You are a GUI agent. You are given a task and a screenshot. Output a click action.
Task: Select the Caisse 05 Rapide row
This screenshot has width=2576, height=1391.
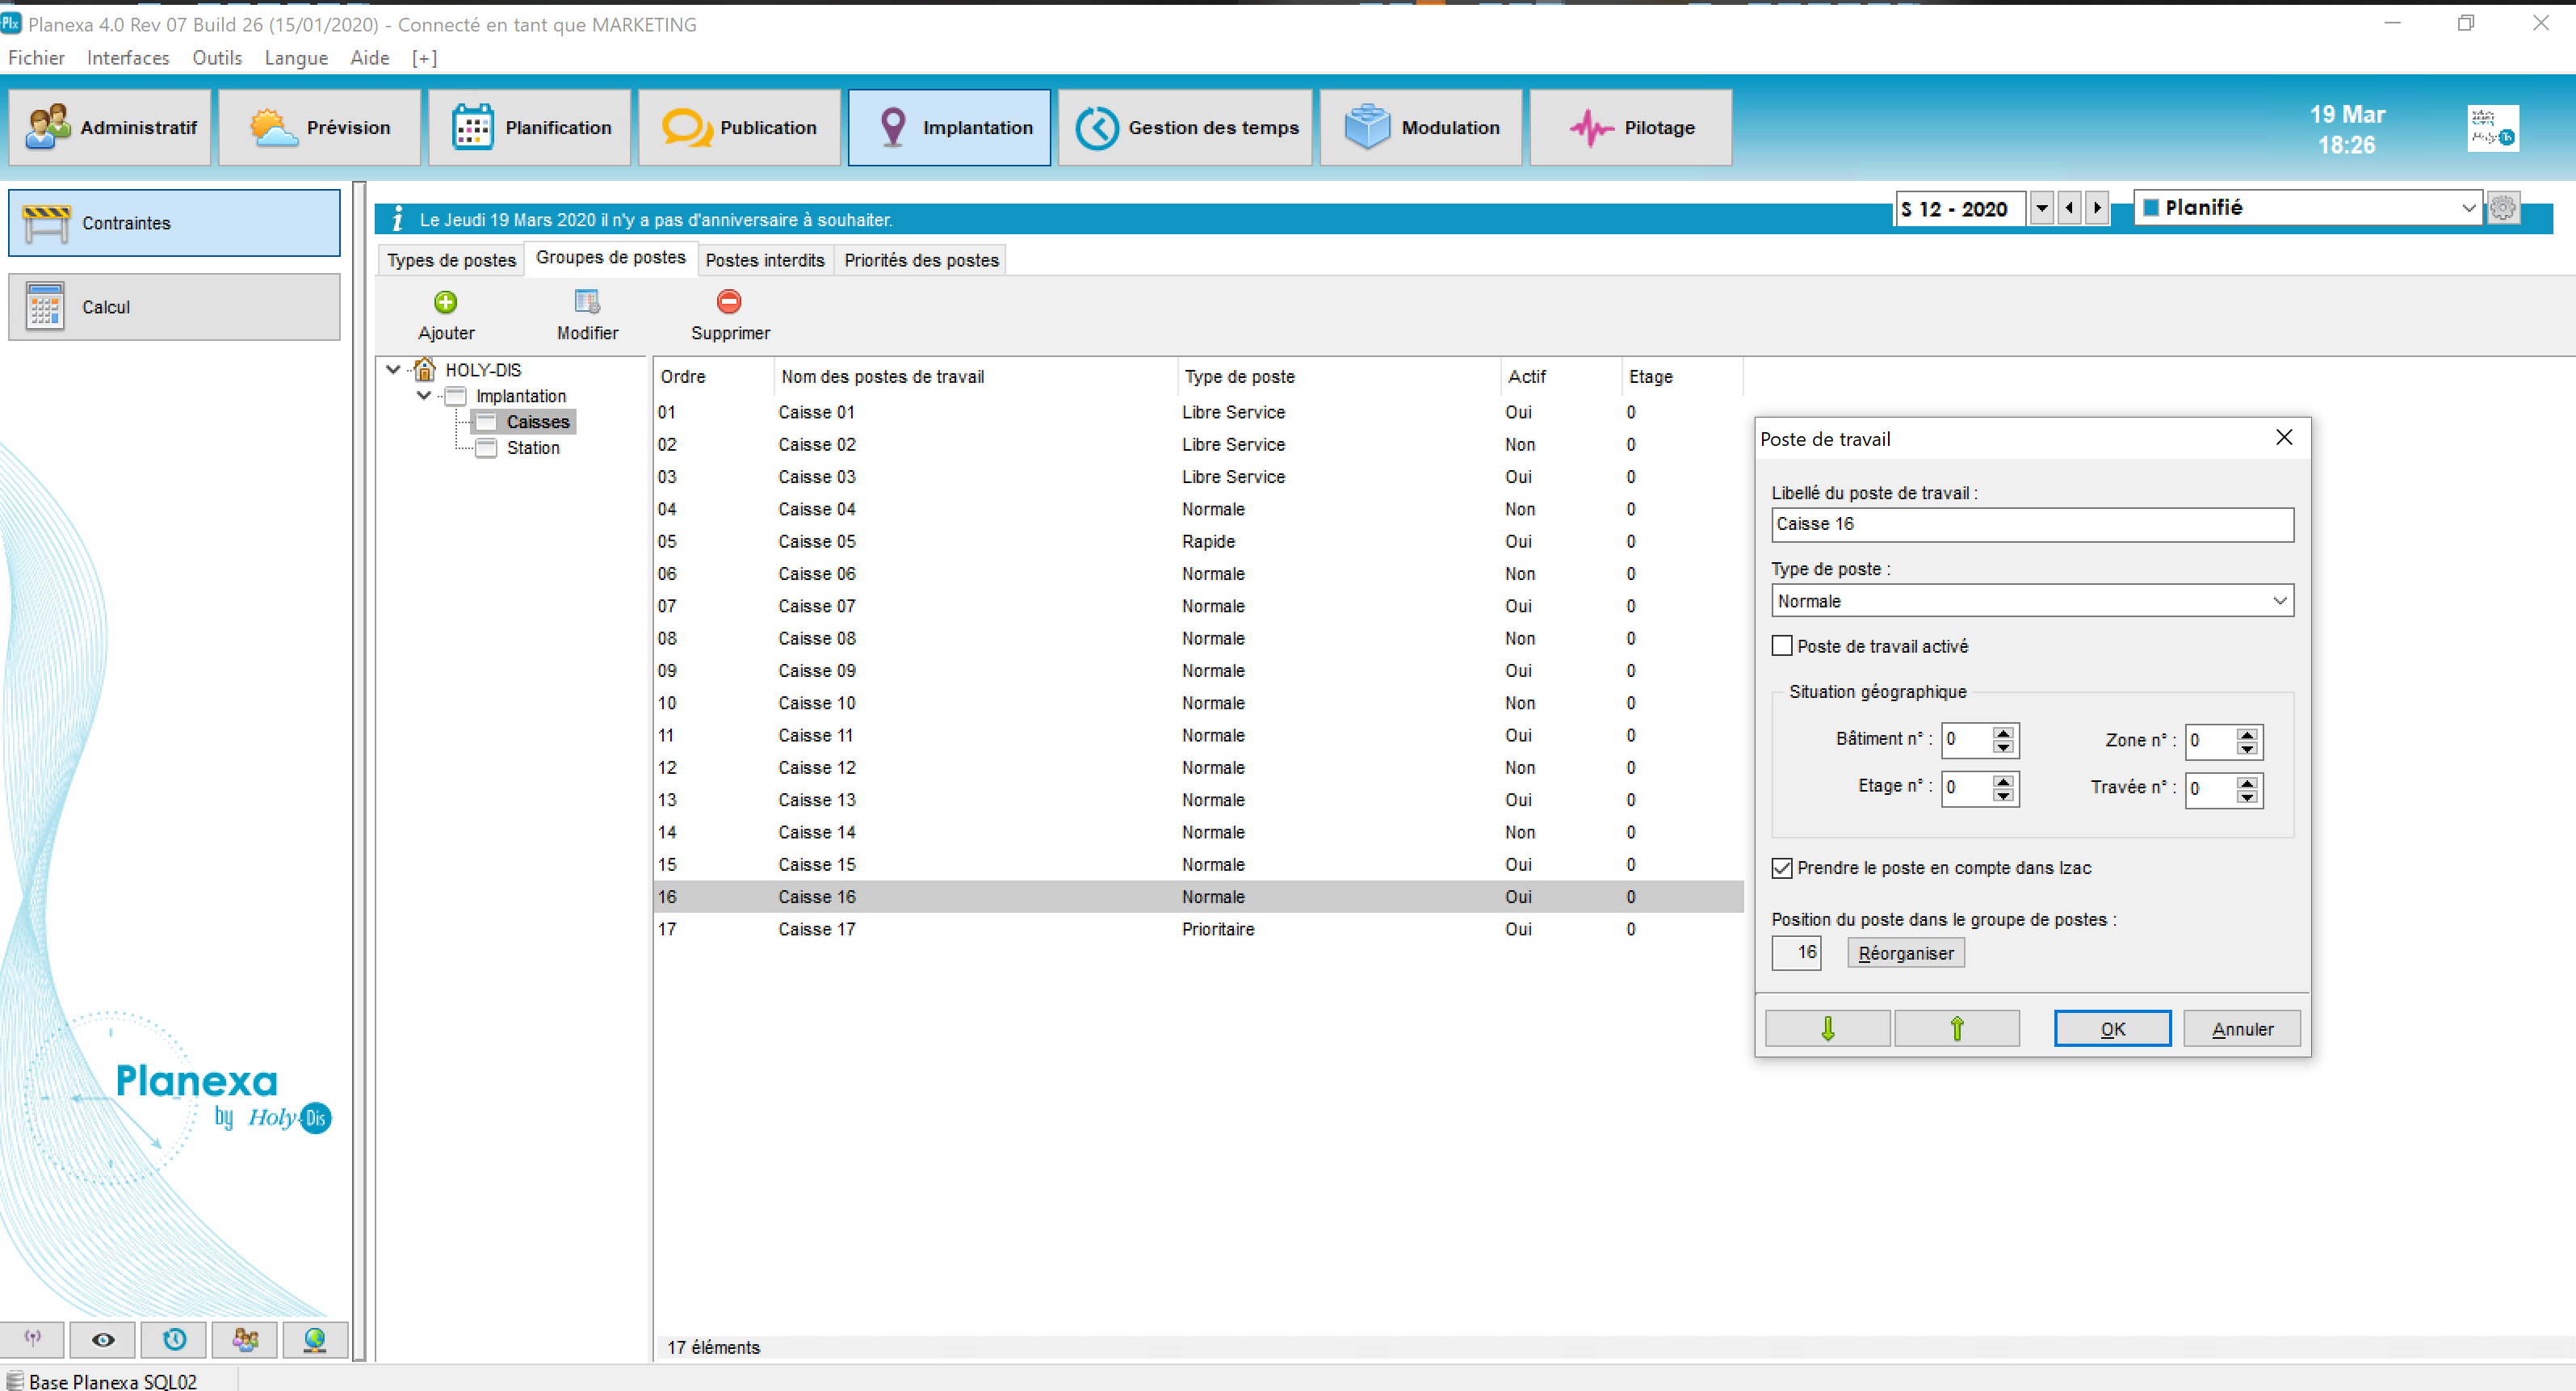(1198, 541)
